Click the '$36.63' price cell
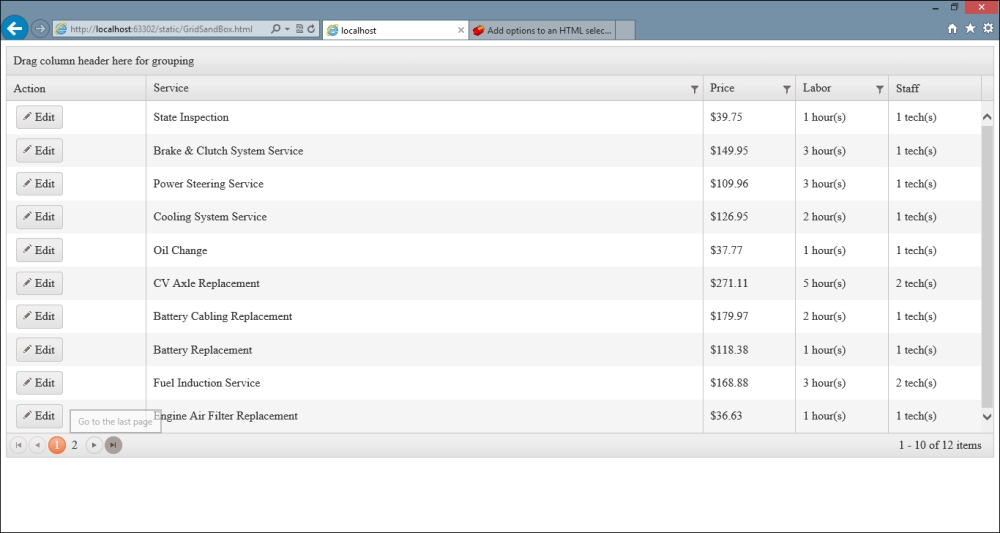The image size is (1000, 533). tap(749, 416)
